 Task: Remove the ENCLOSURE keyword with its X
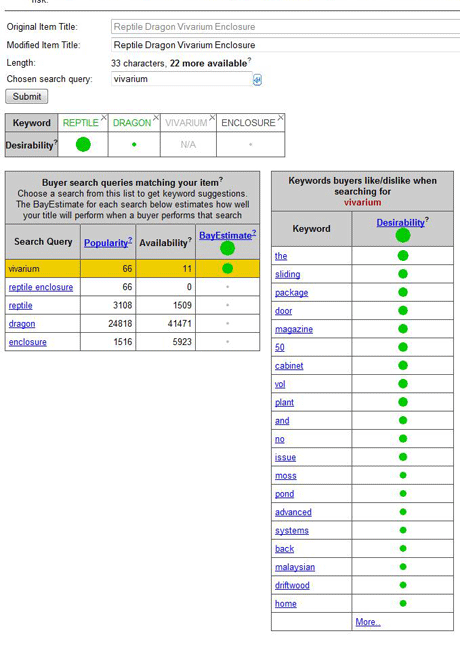280,118
